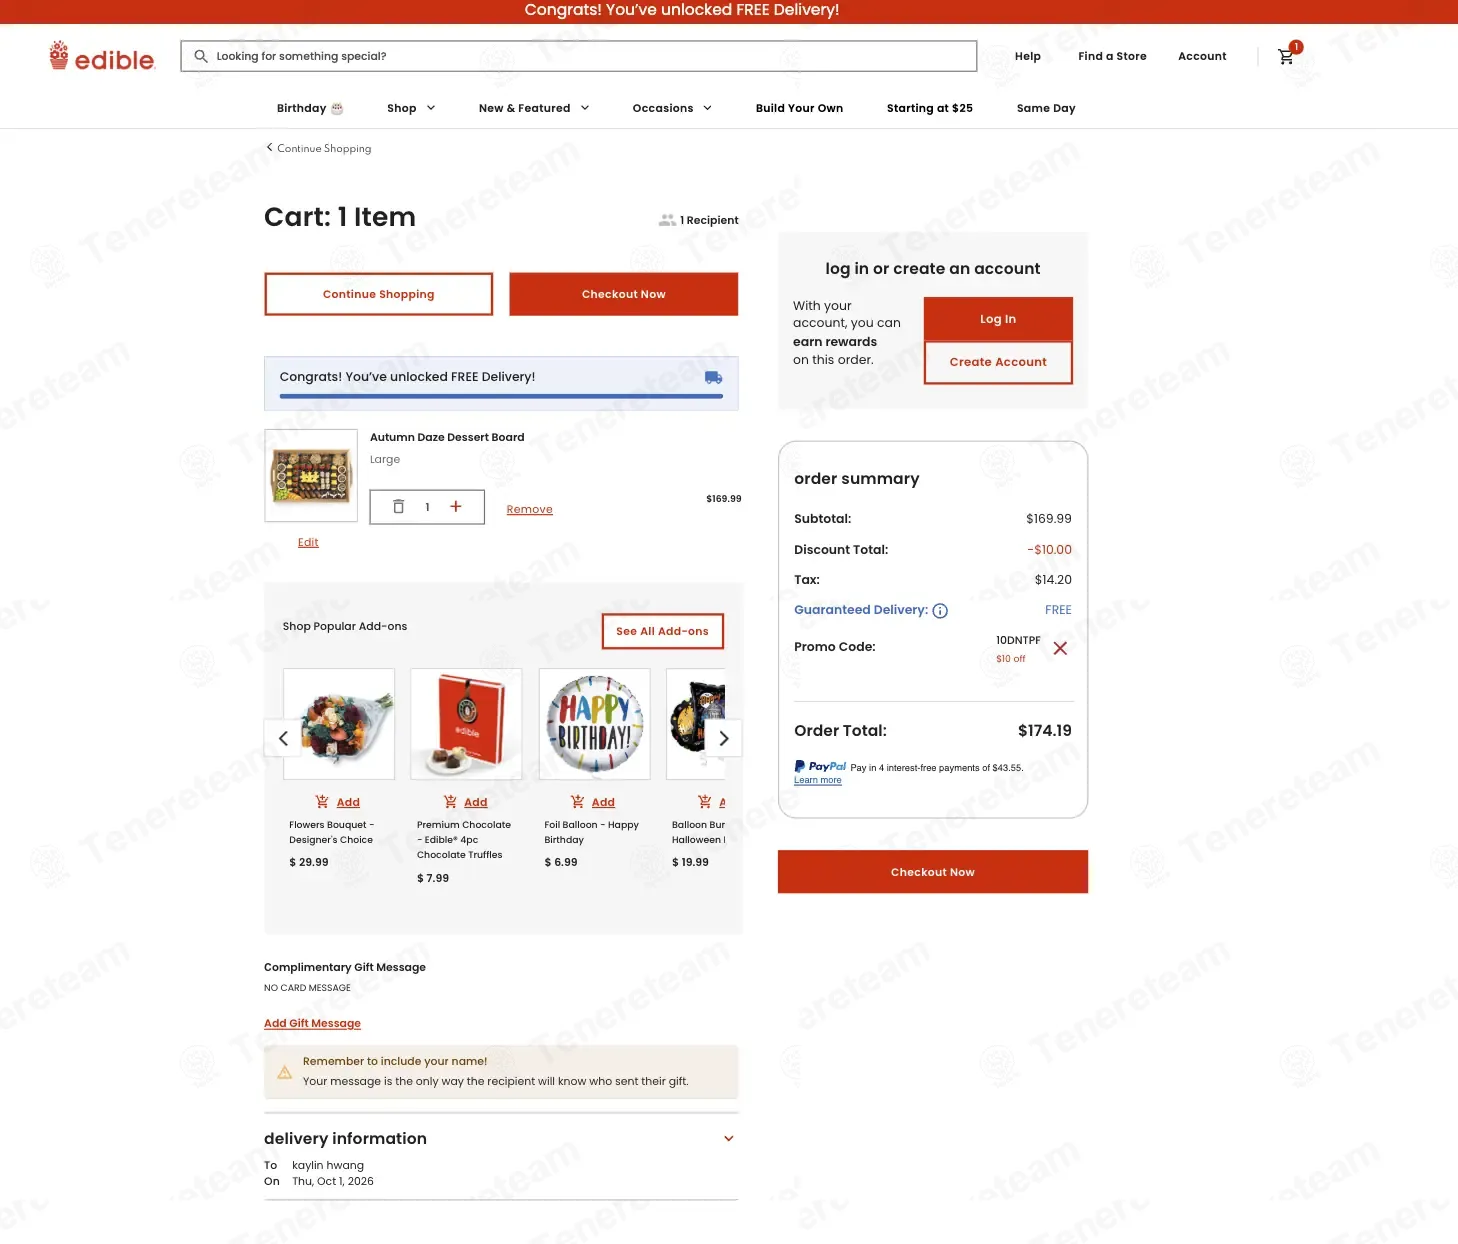Open the Birthday menu item

tap(310, 108)
